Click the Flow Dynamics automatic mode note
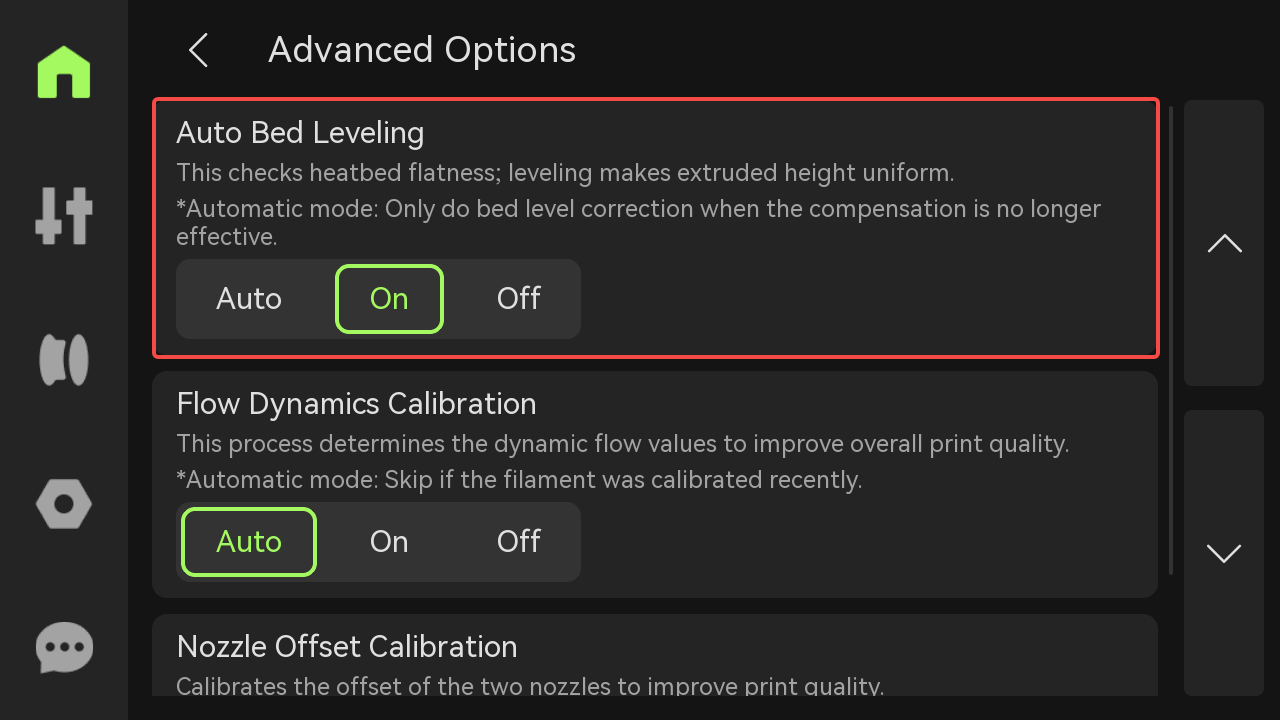This screenshot has height=720, width=1280. click(x=519, y=480)
